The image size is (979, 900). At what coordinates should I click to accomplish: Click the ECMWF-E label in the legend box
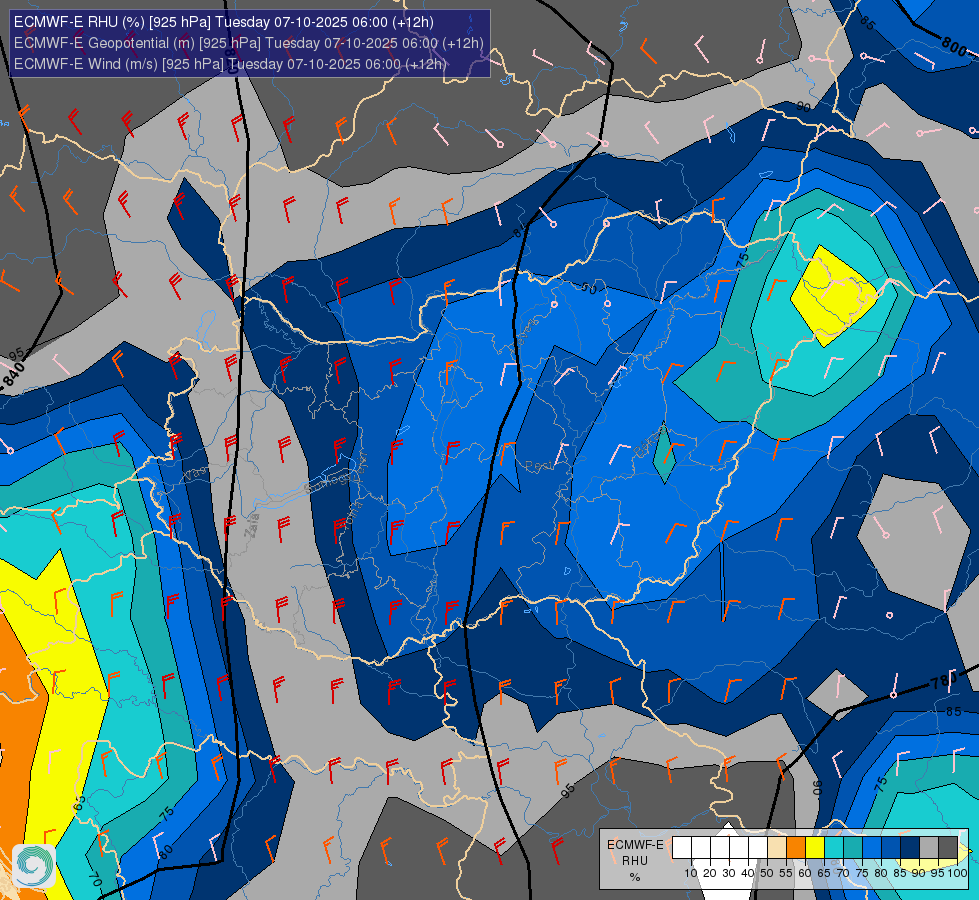(635, 844)
